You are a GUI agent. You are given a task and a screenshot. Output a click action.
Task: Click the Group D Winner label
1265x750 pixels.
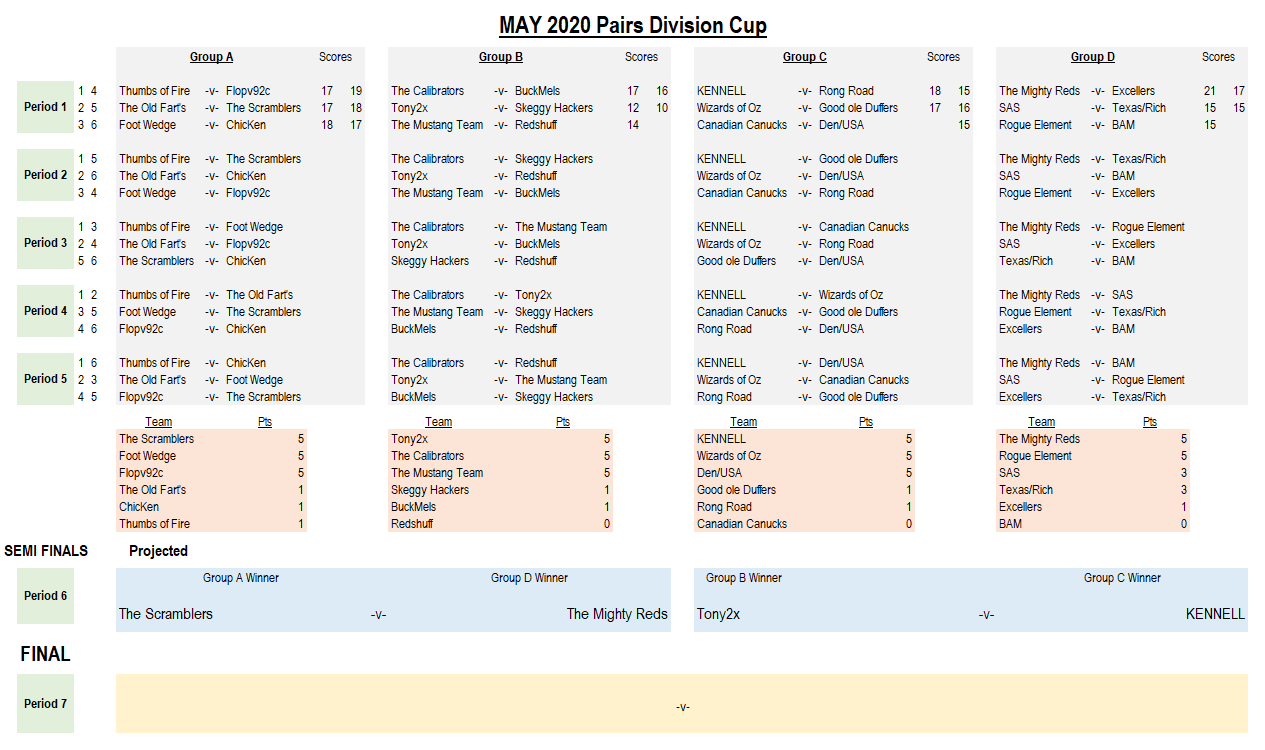(x=529, y=578)
